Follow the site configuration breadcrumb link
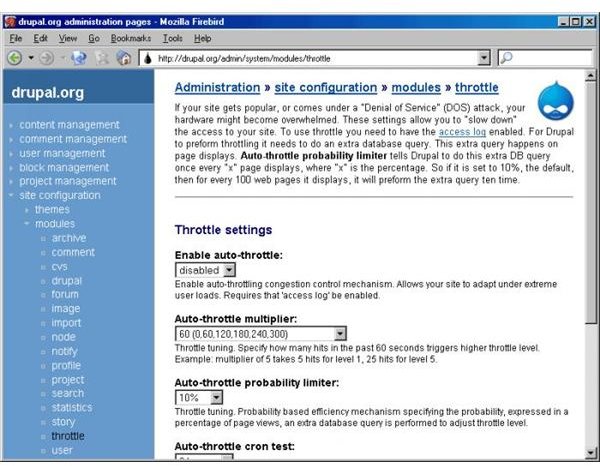The height and width of the screenshot is (466, 600). [326, 88]
